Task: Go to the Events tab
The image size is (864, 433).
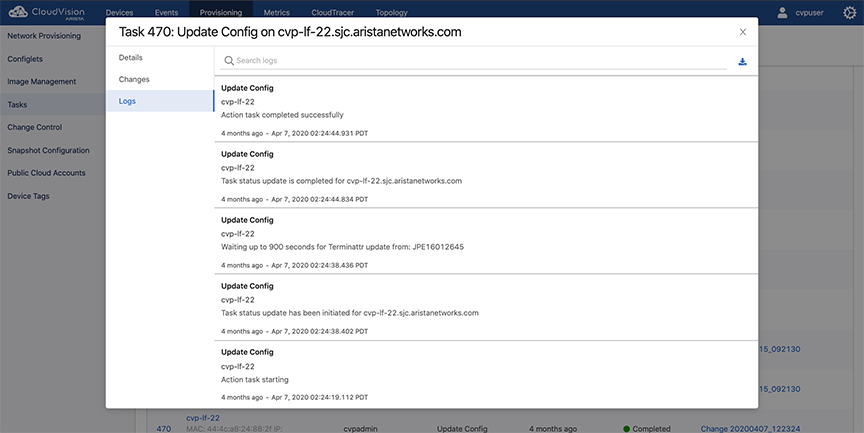Action: [166, 12]
